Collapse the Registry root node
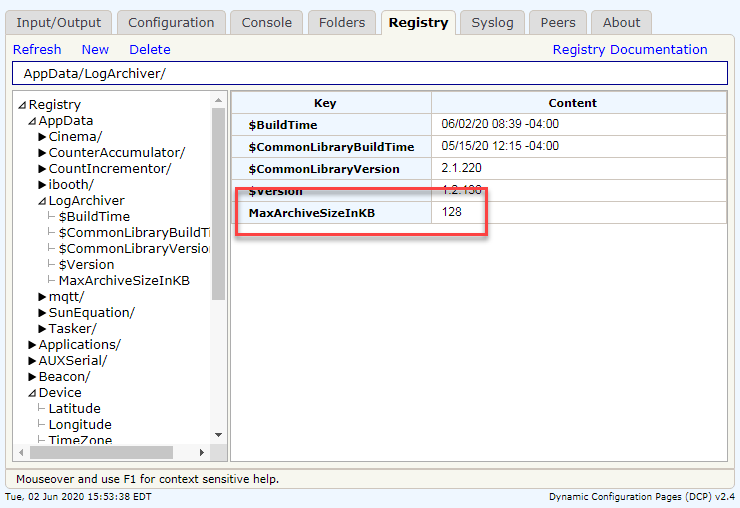The height and width of the screenshot is (508, 740). click(x=22, y=105)
